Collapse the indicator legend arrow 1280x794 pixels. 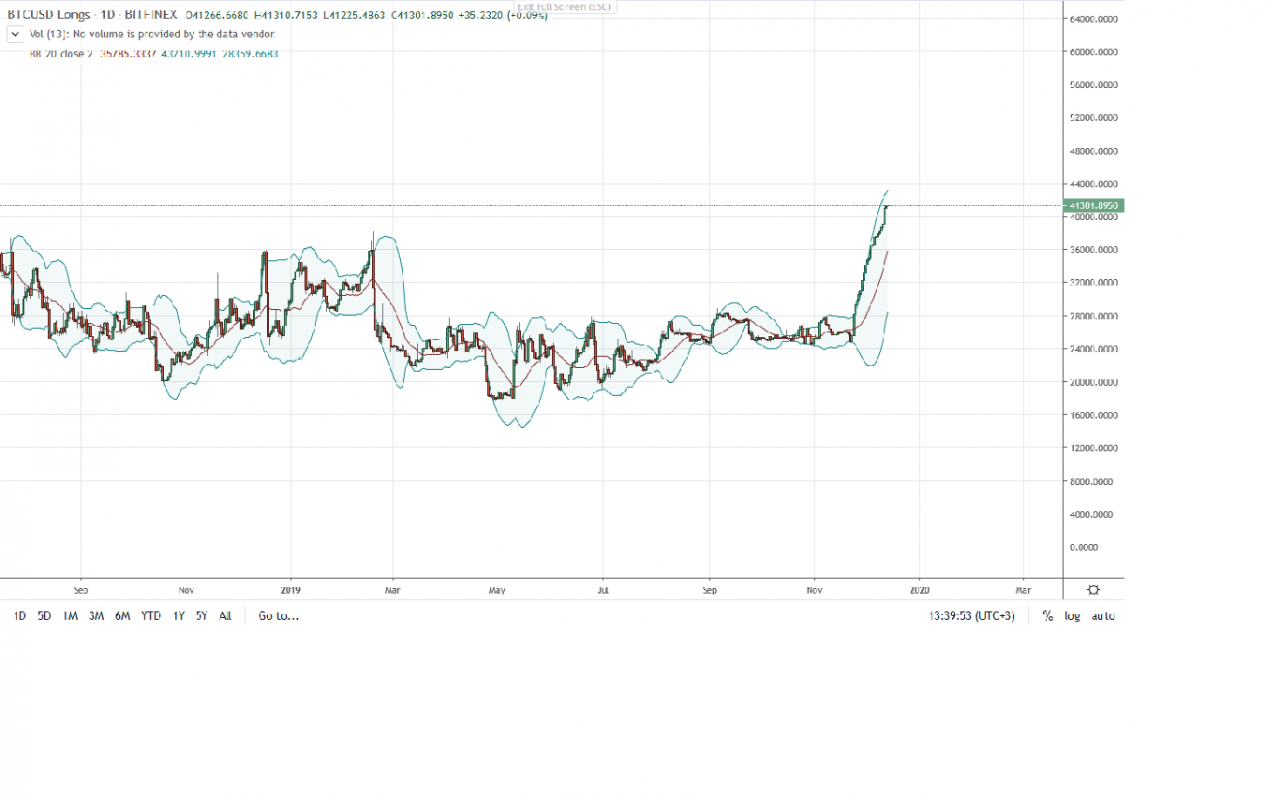click(x=16, y=34)
